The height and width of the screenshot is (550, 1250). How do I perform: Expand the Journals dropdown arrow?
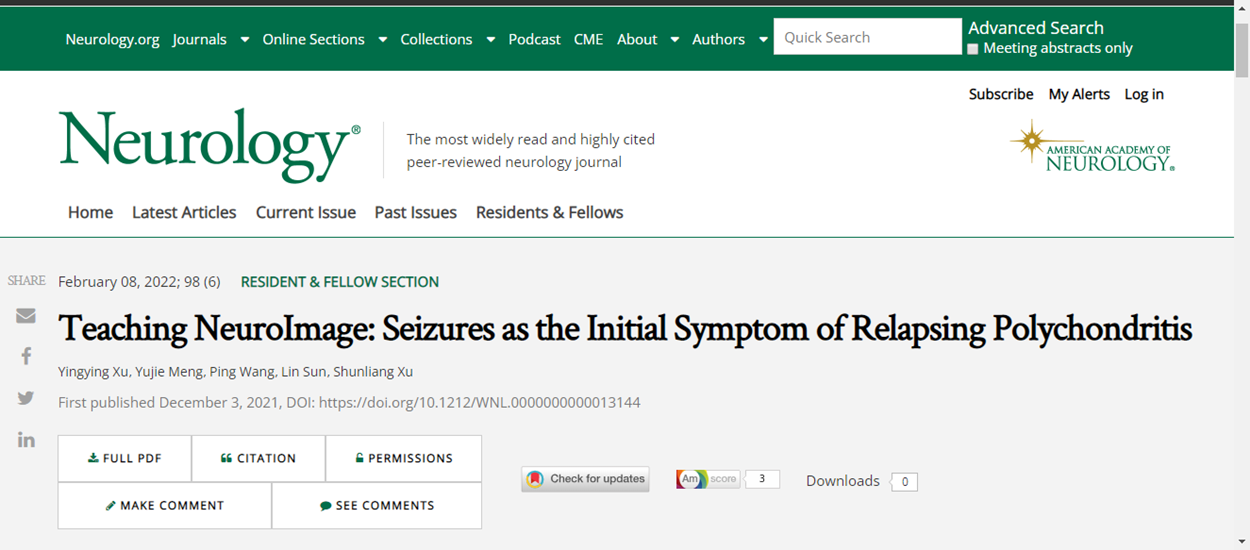click(x=244, y=40)
